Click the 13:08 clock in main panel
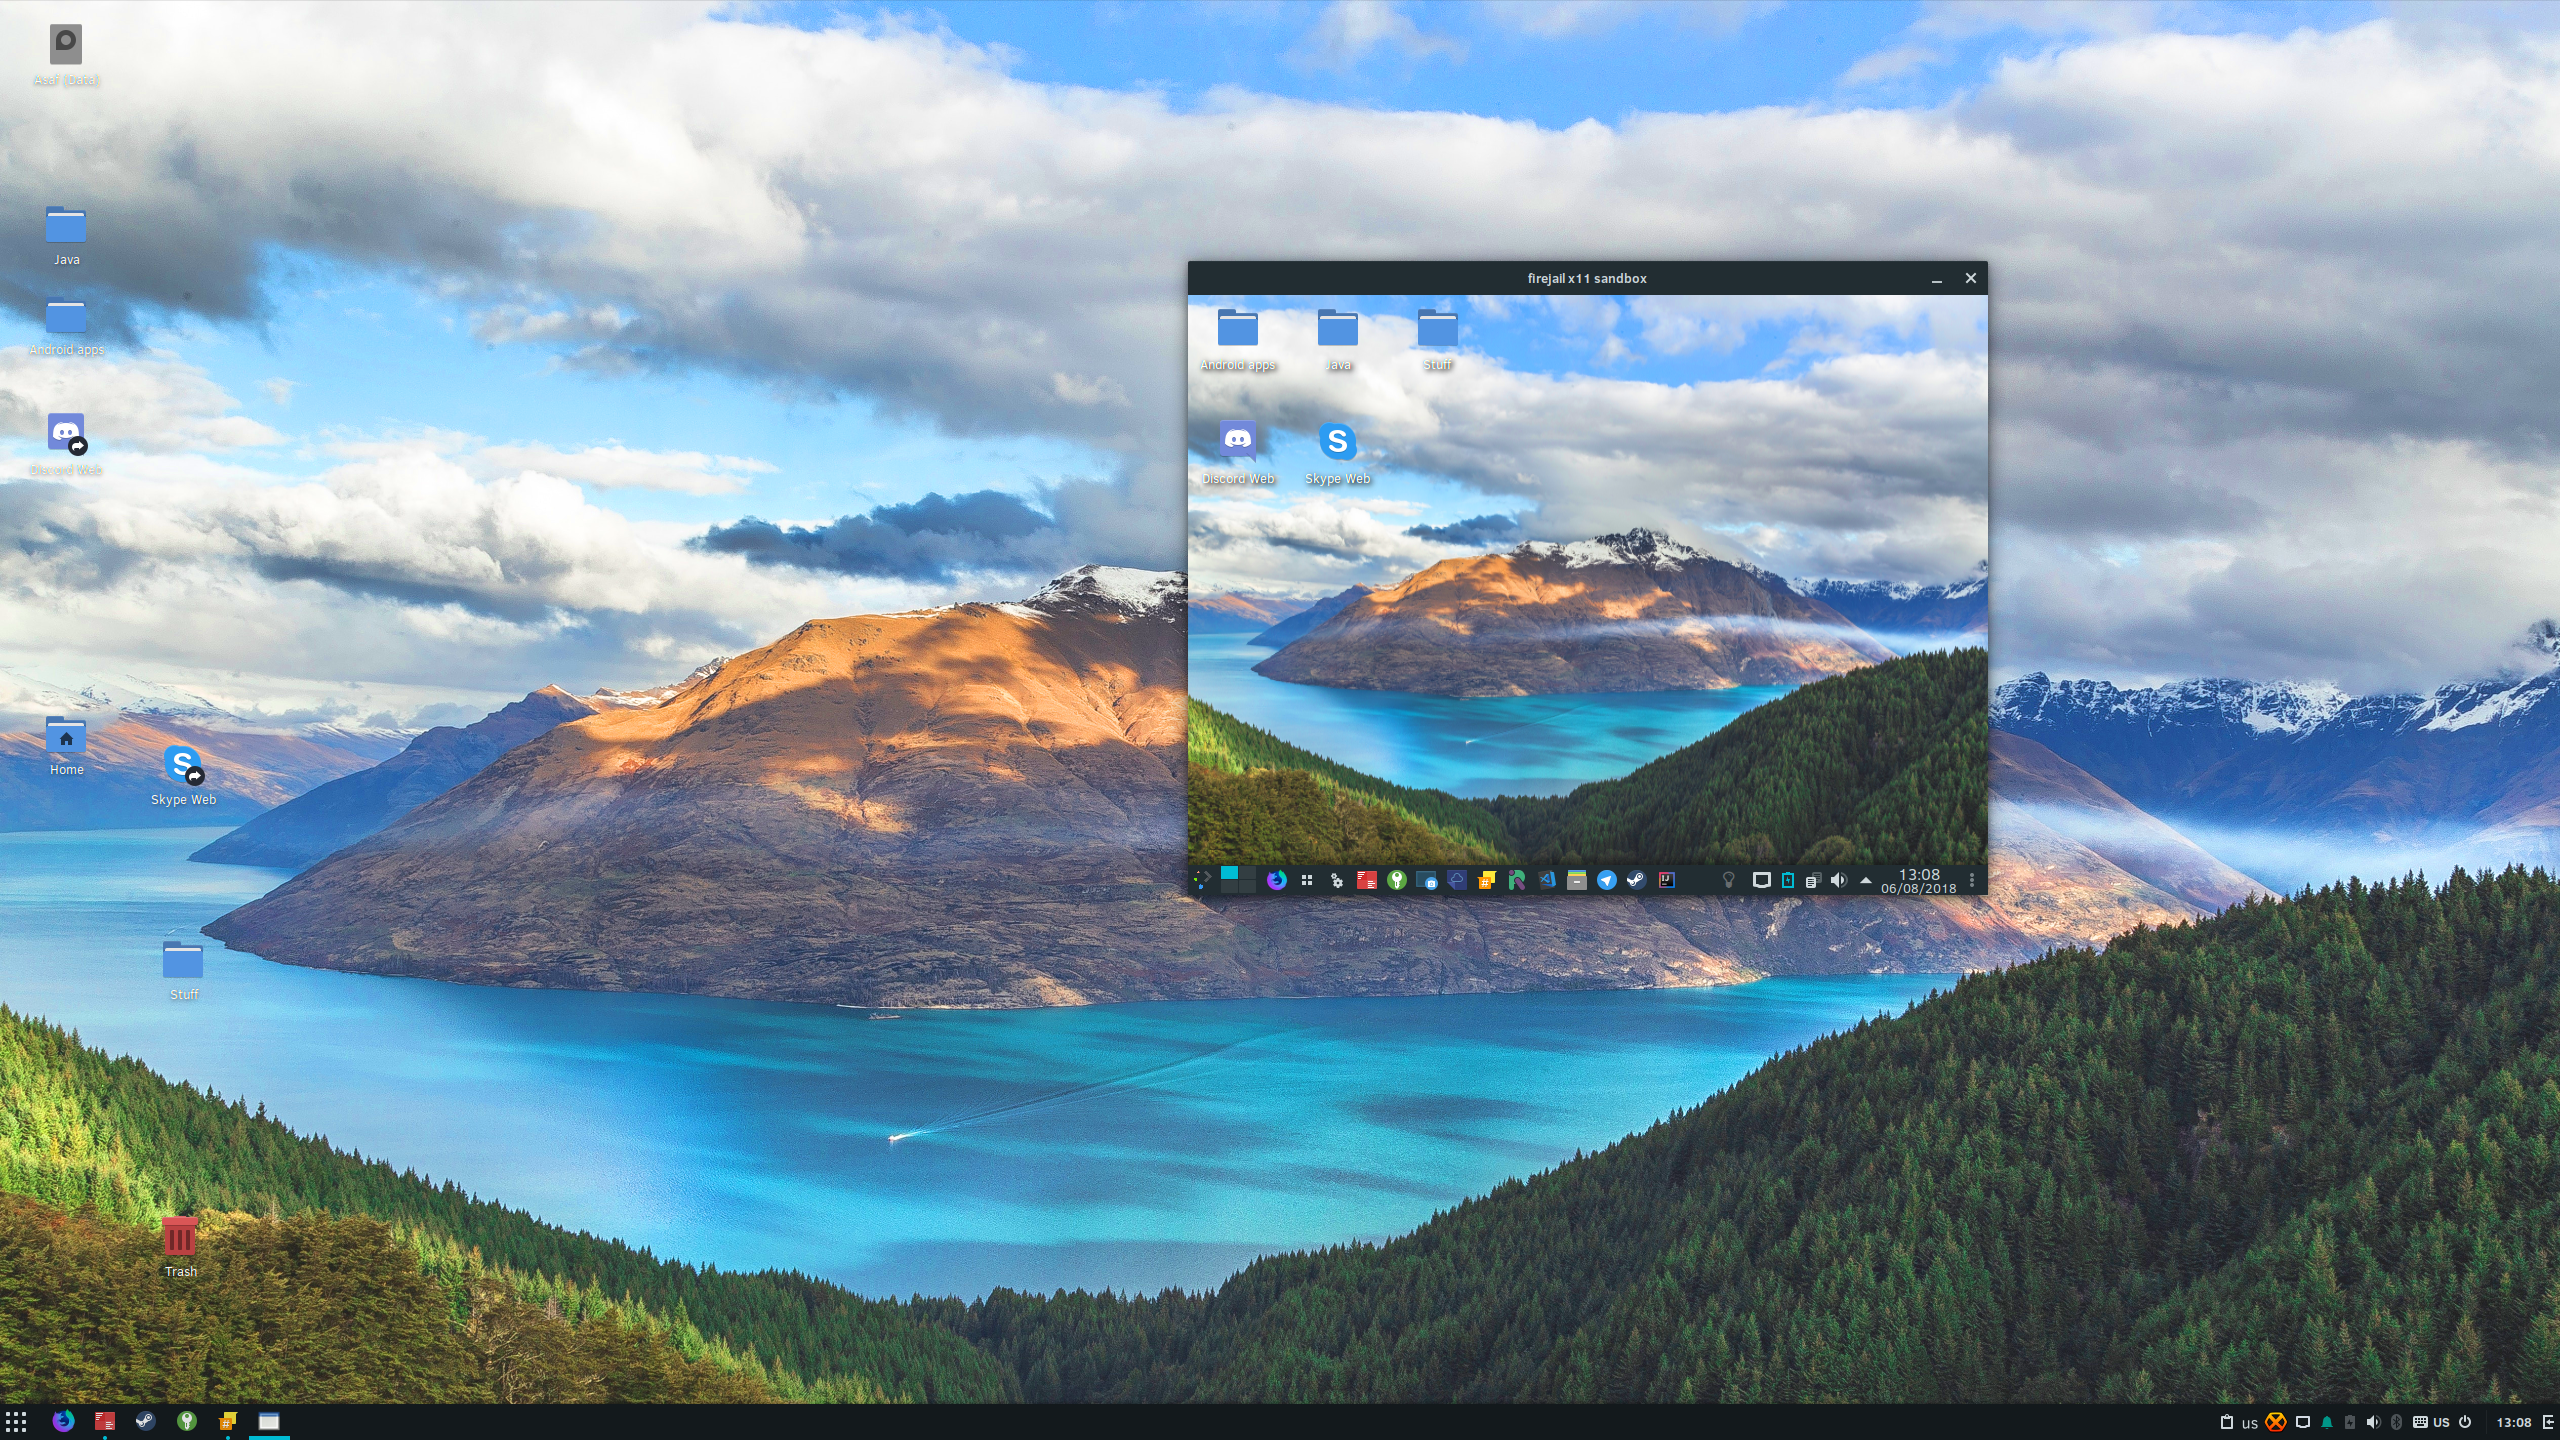This screenshot has width=2560, height=1440. 2513,1422
